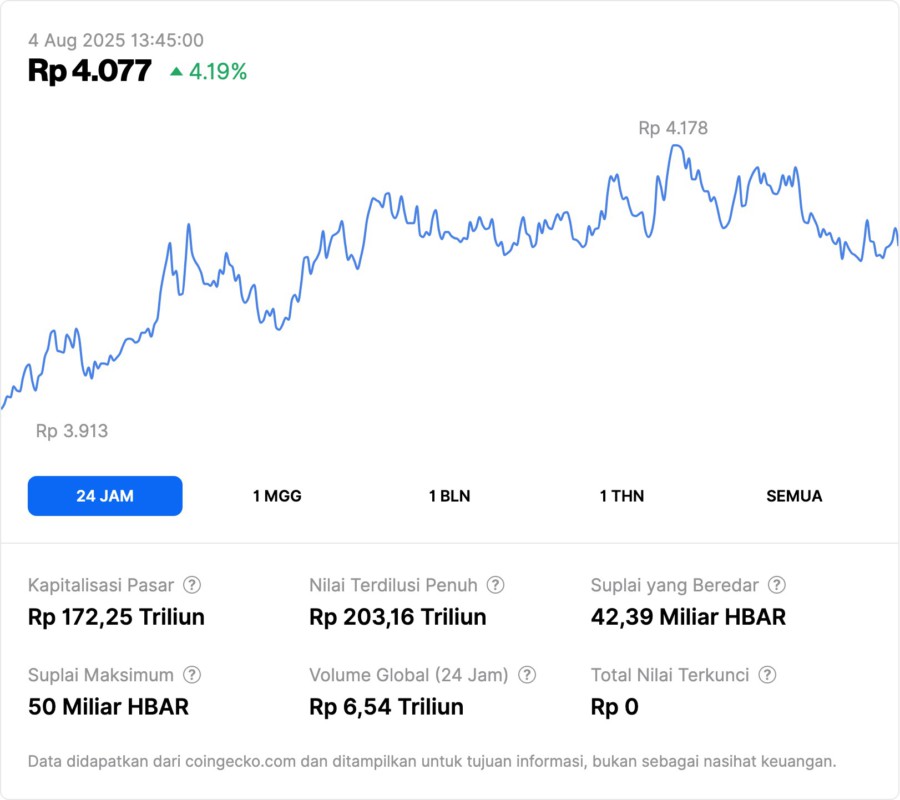The width and height of the screenshot is (900, 800).
Task: Click the question mark next to Suplai yang Beredar
Action: 776,585
